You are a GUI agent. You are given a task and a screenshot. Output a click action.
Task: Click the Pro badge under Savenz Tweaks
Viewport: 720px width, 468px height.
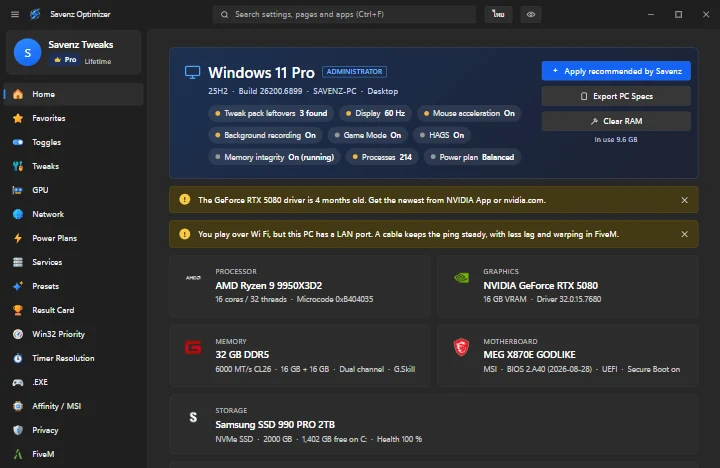pyautogui.click(x=66, y=60)
